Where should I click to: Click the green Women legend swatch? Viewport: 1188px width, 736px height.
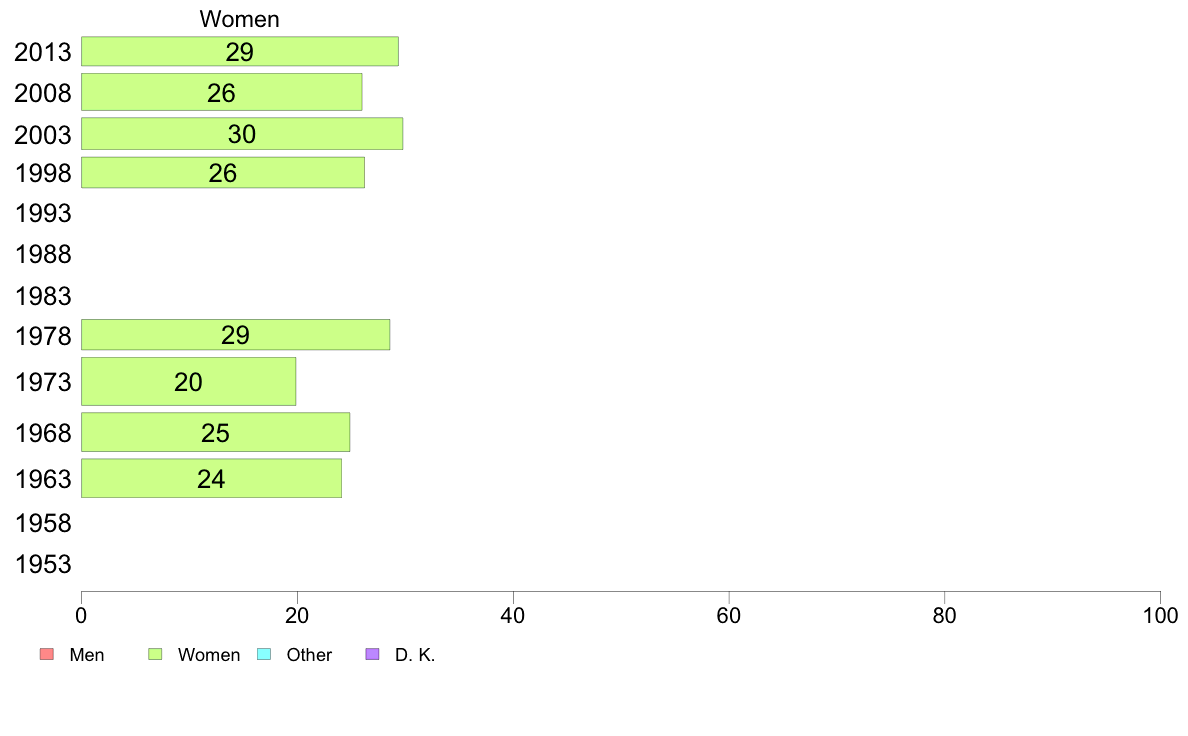point(155,654)
